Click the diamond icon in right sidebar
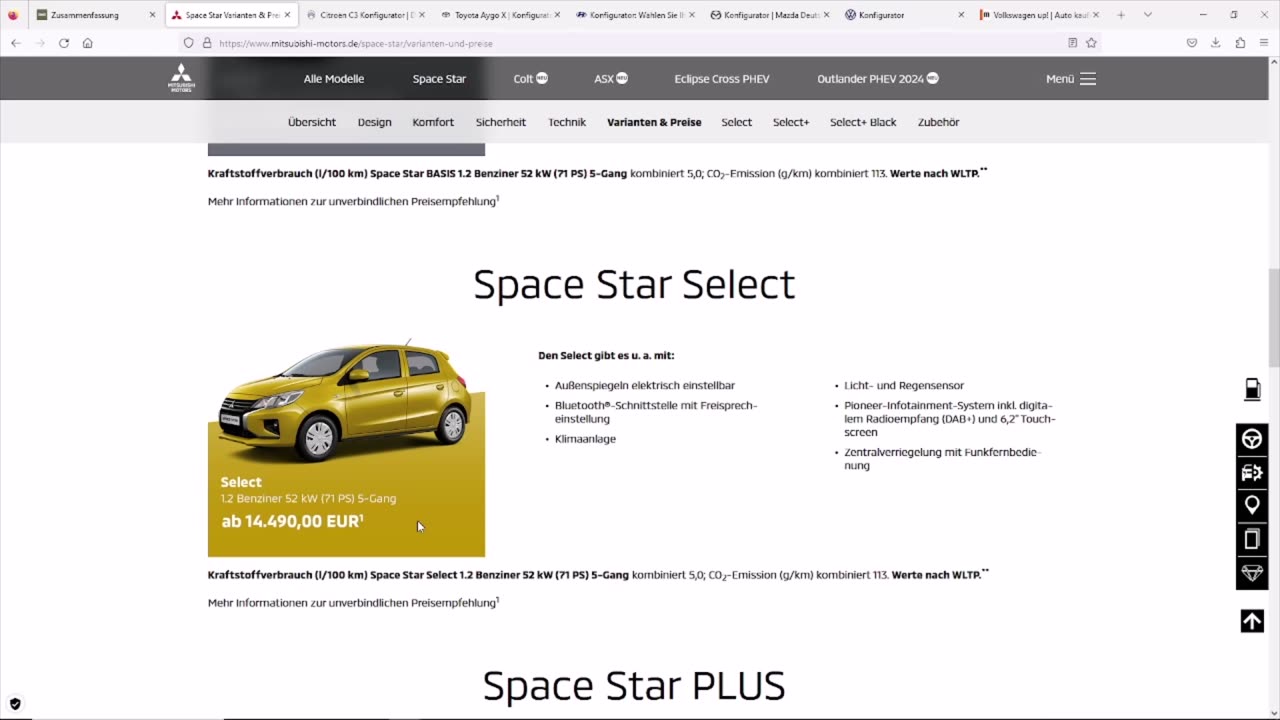The image size is (1280, 720). coord(1252,573)
